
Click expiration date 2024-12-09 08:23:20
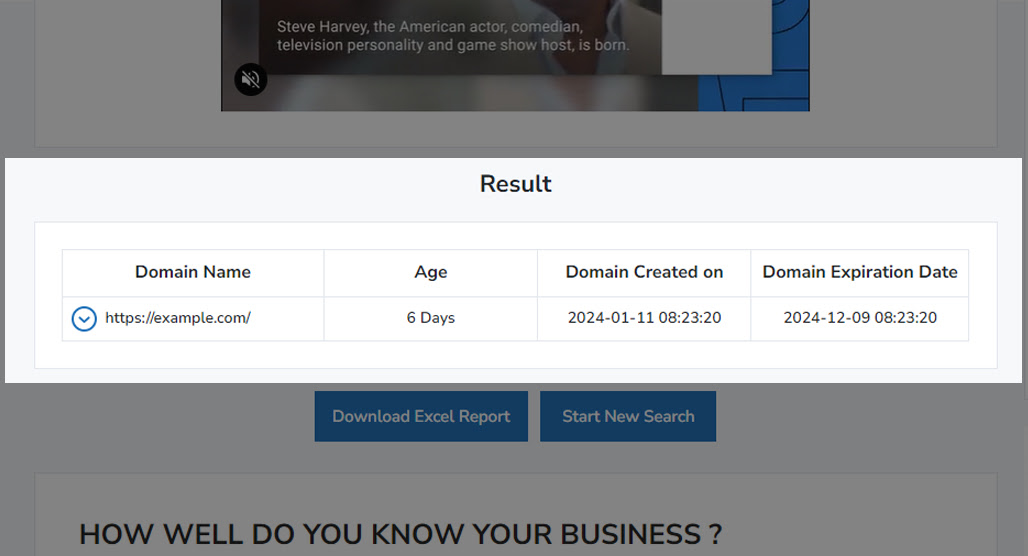tap(860, 318)
